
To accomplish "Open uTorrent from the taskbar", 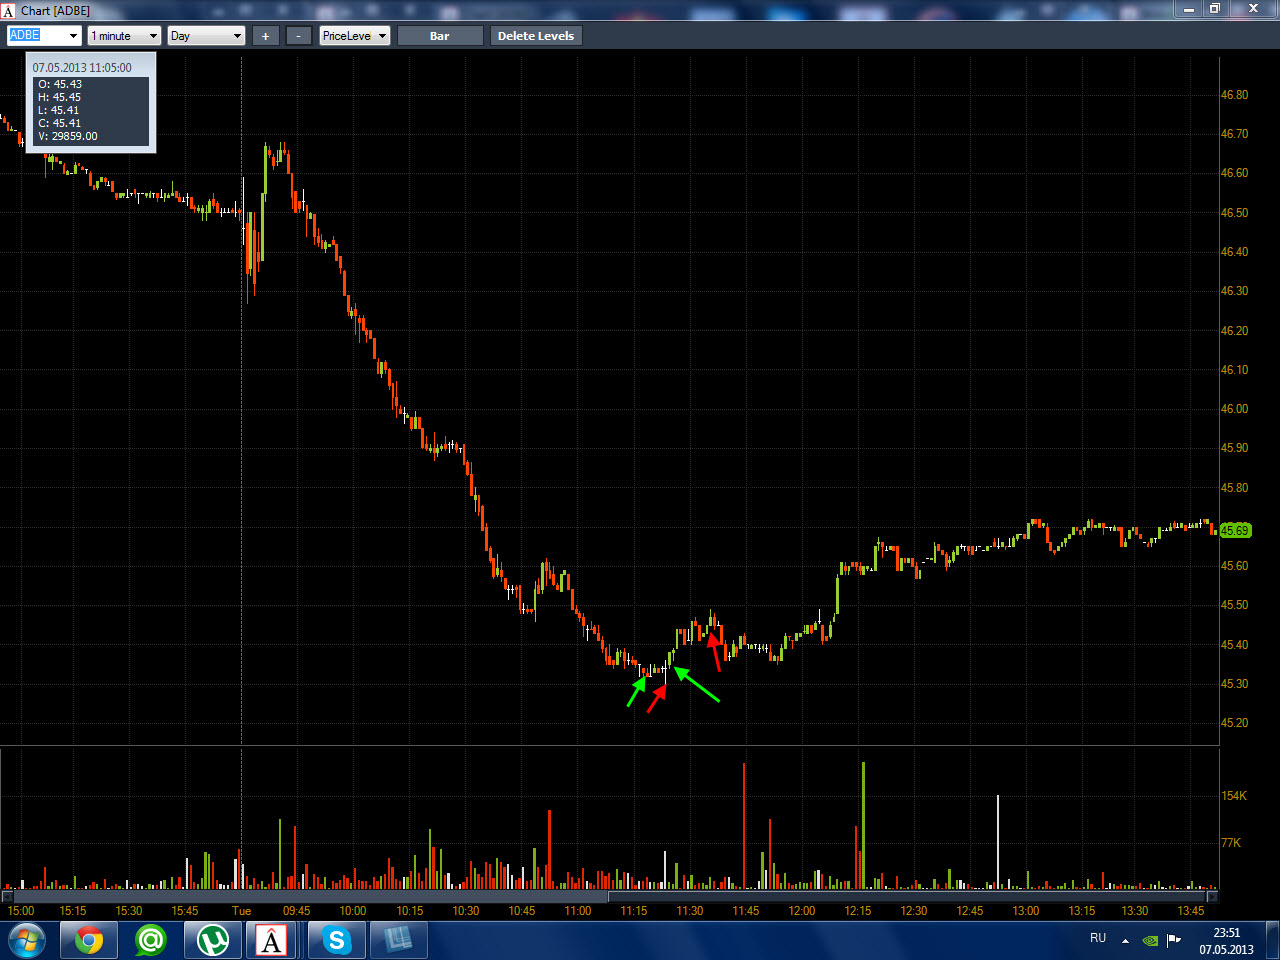I will tap(212, 941).
